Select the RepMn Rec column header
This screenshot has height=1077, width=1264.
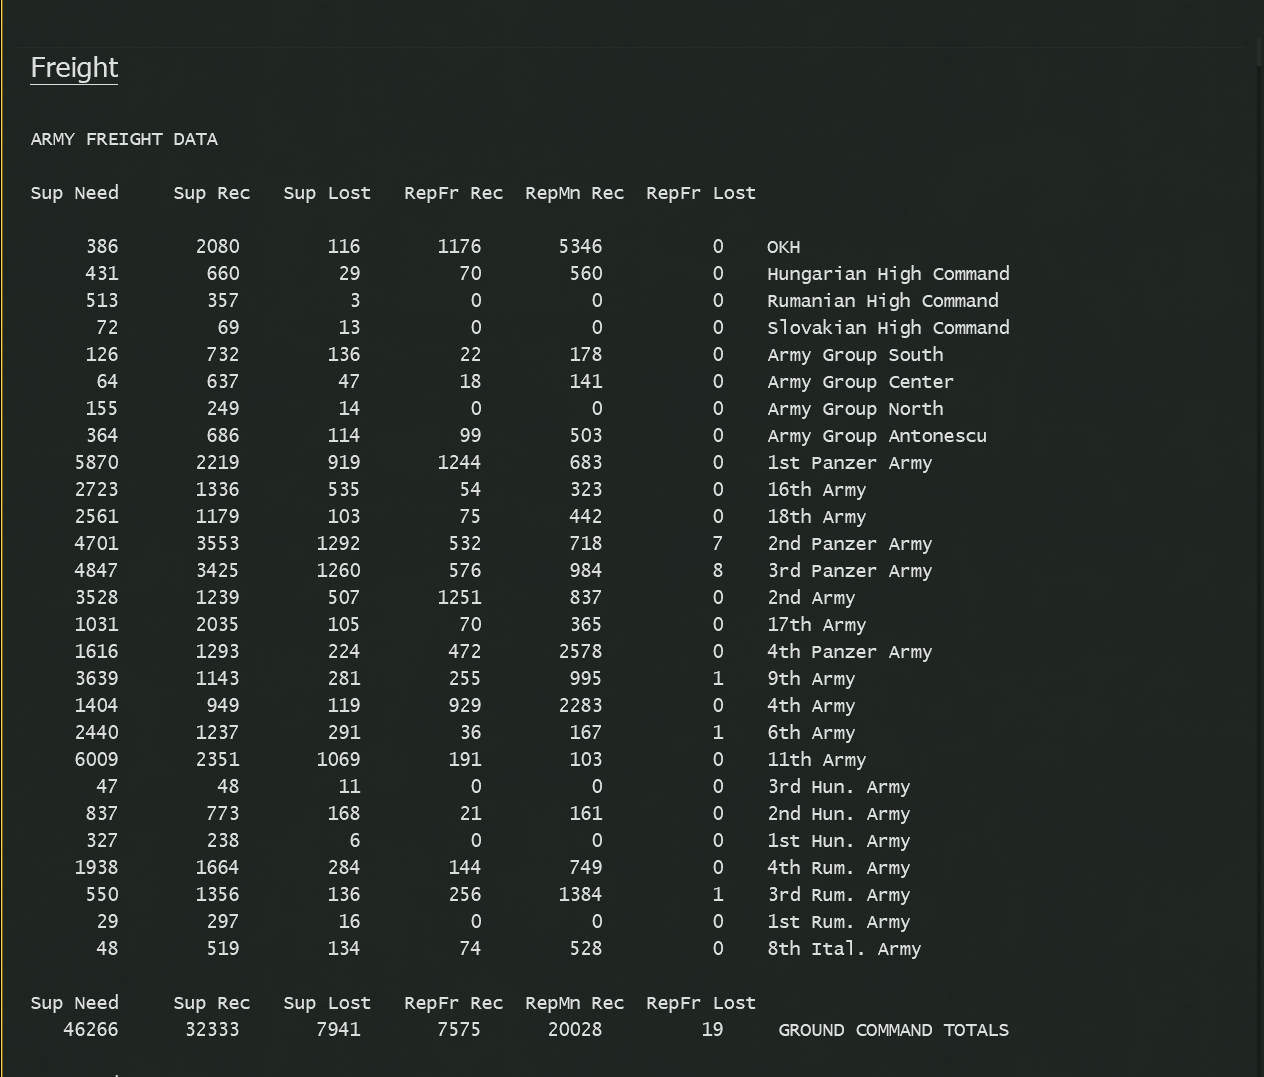coord(574,193)
